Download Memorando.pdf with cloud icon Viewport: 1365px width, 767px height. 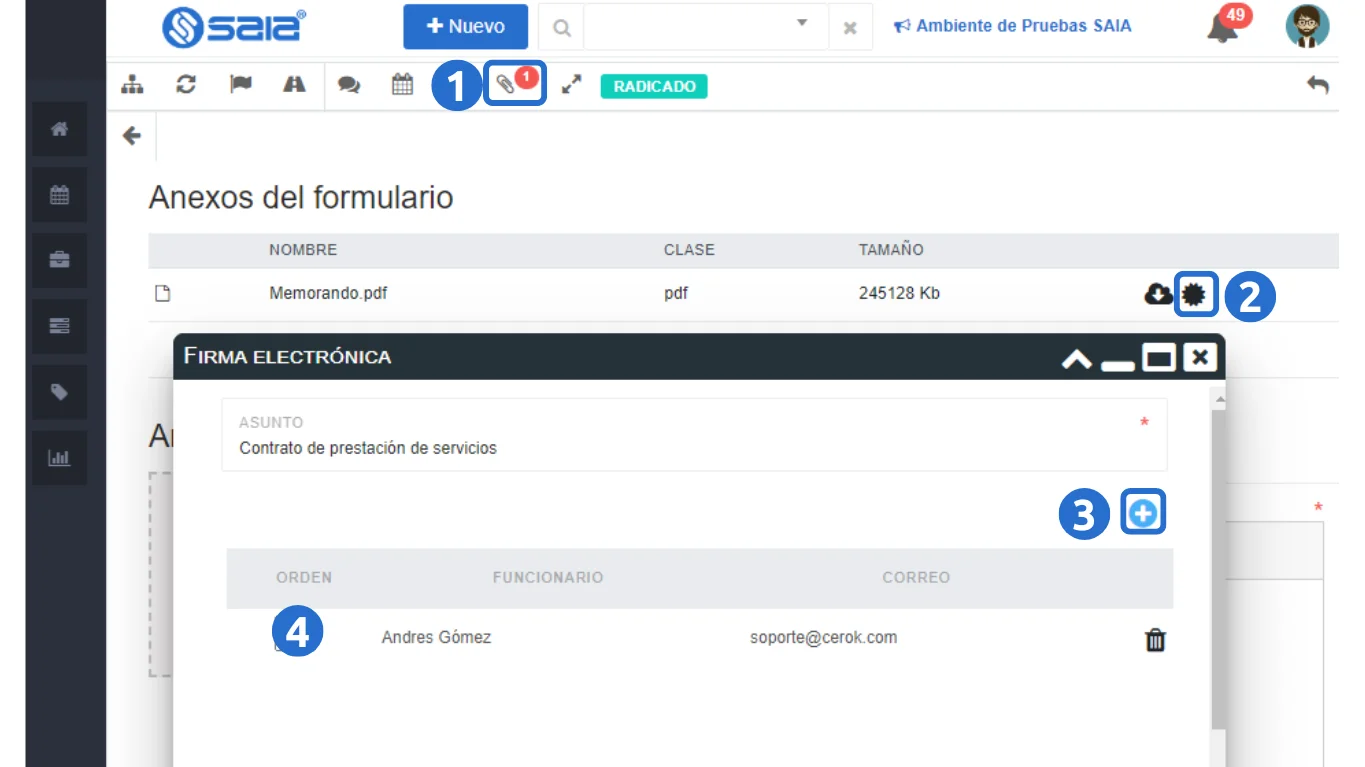[x=1157, y=294]
